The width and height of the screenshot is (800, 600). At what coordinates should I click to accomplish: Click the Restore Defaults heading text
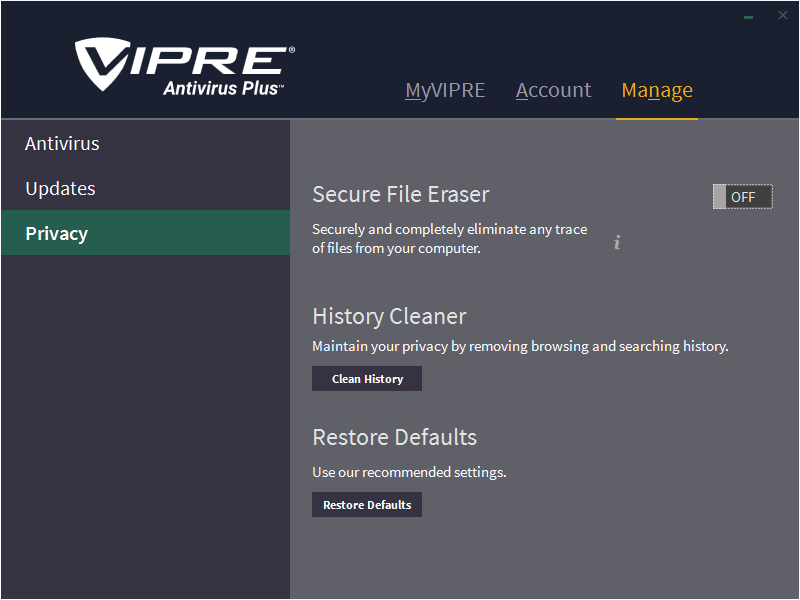[x=394, y=437]
